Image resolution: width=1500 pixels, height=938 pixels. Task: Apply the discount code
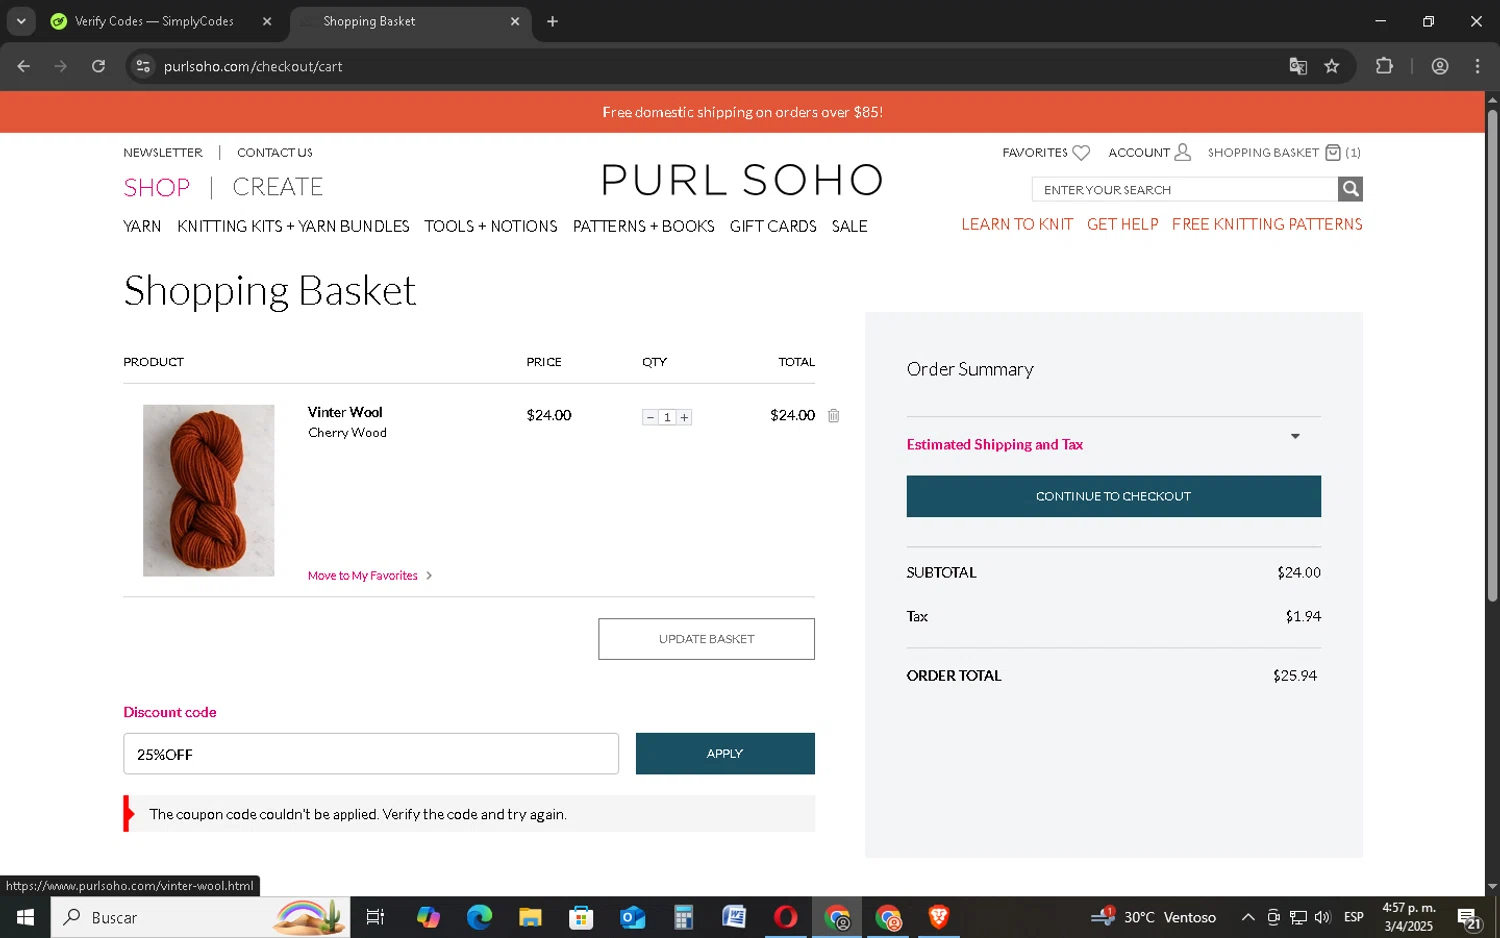pyautogui.click(x=725, y=754)
